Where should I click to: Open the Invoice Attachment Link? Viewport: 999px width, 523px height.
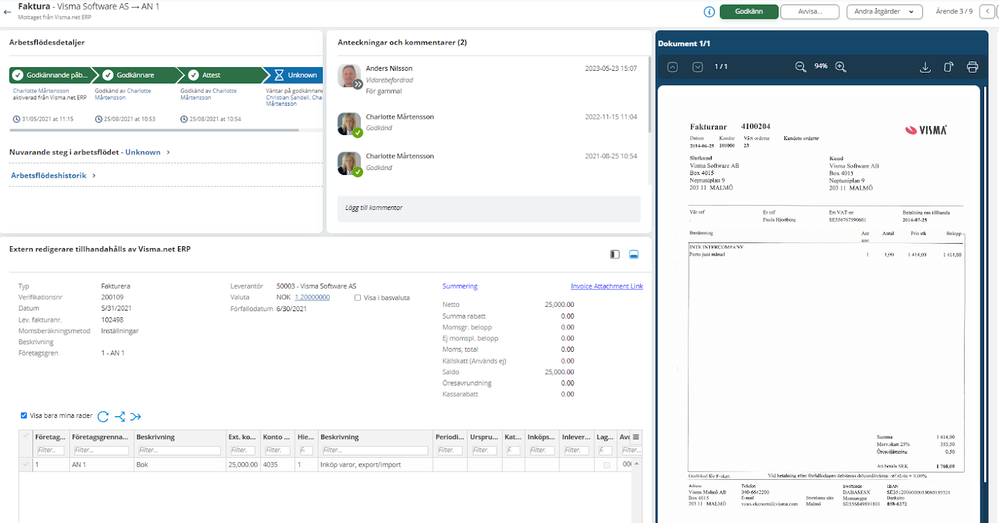click(x=607, y=287)
